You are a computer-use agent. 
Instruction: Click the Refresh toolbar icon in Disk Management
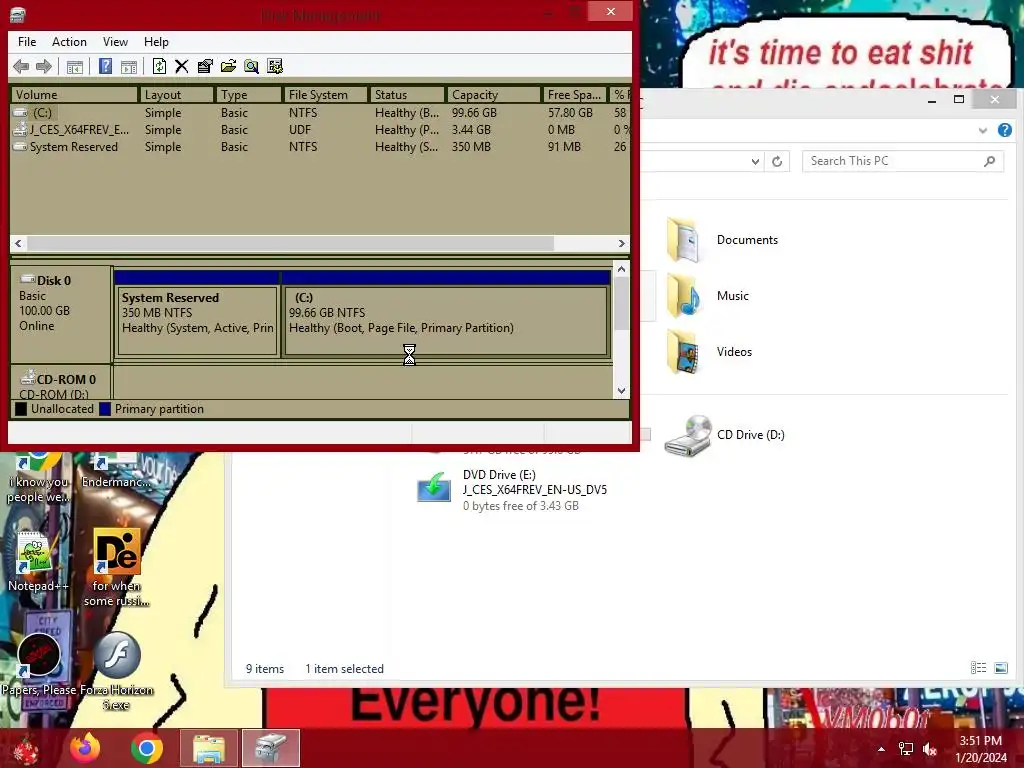159,66
